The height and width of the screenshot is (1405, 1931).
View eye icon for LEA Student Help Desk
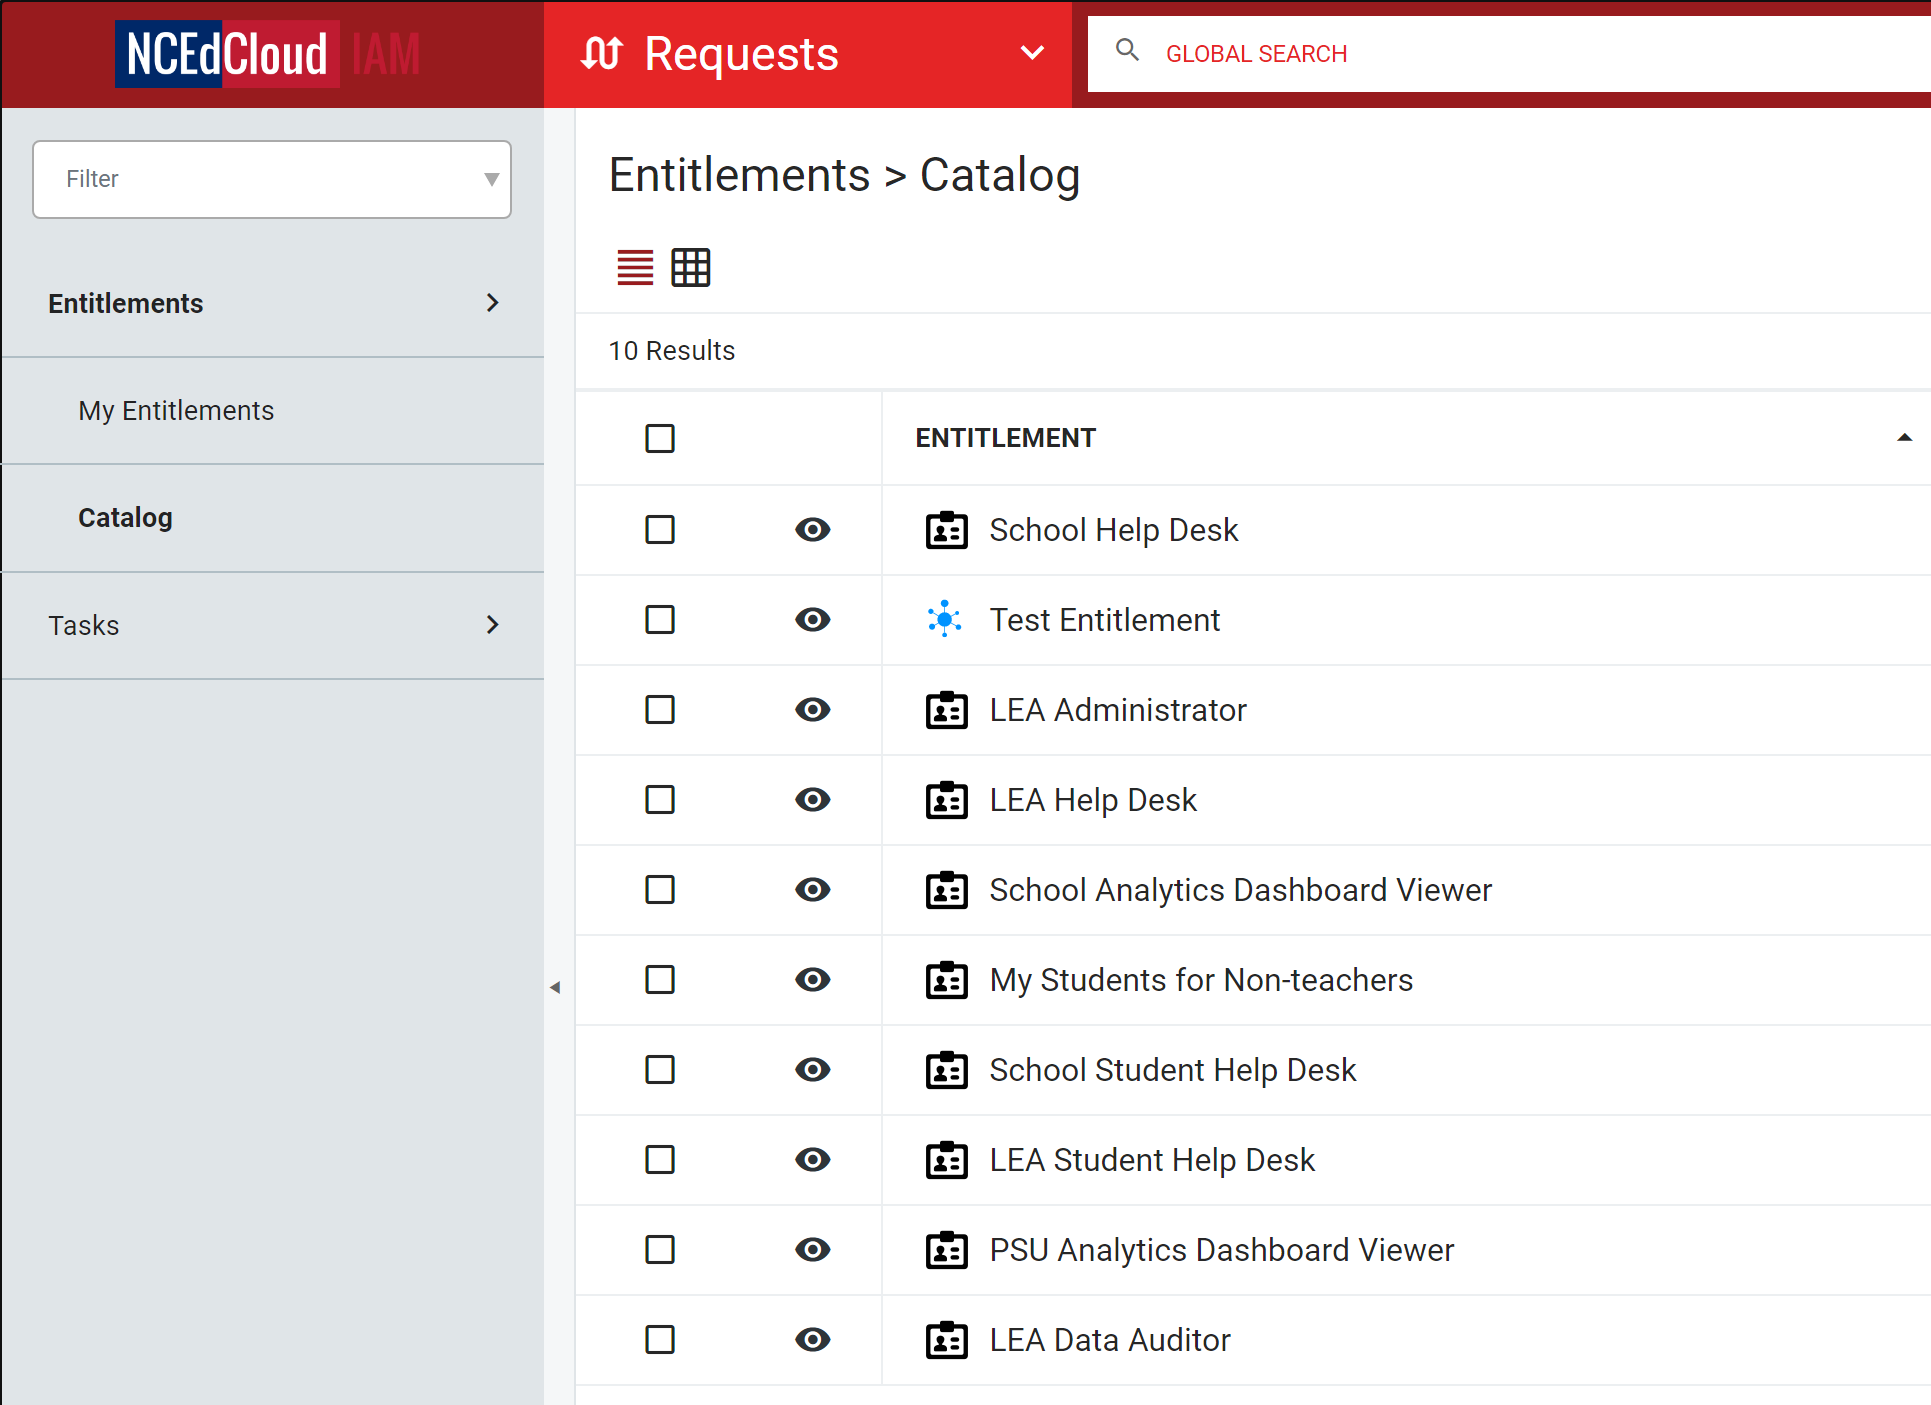tap(813, 1160)
